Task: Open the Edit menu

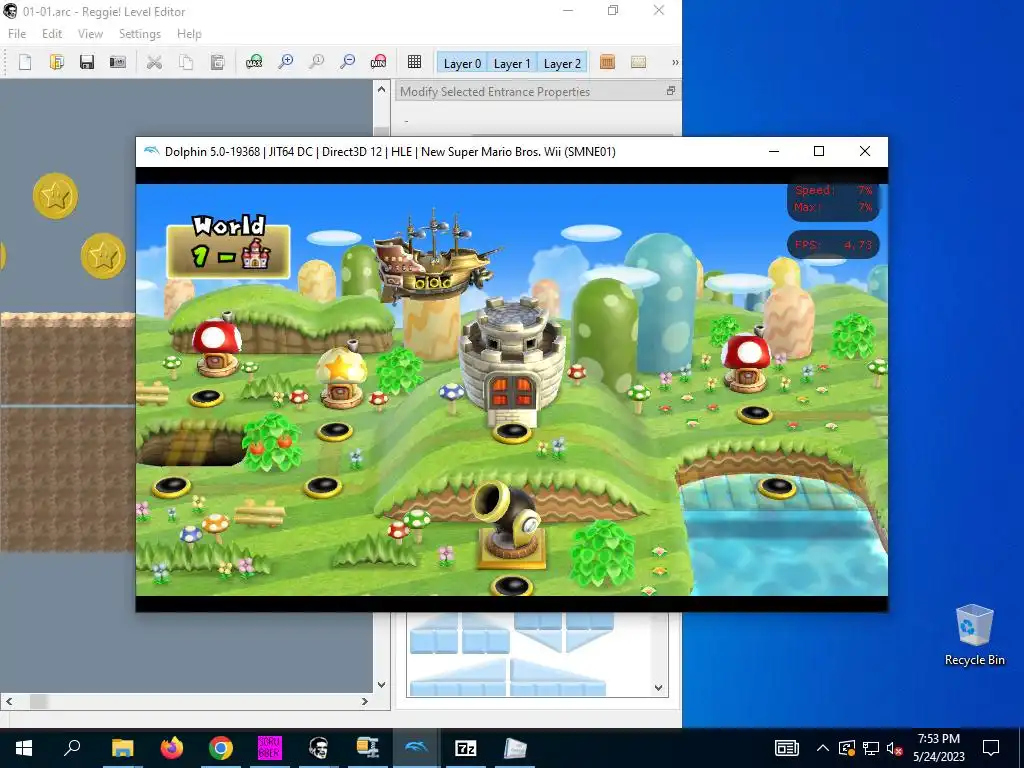Action: 52,34
